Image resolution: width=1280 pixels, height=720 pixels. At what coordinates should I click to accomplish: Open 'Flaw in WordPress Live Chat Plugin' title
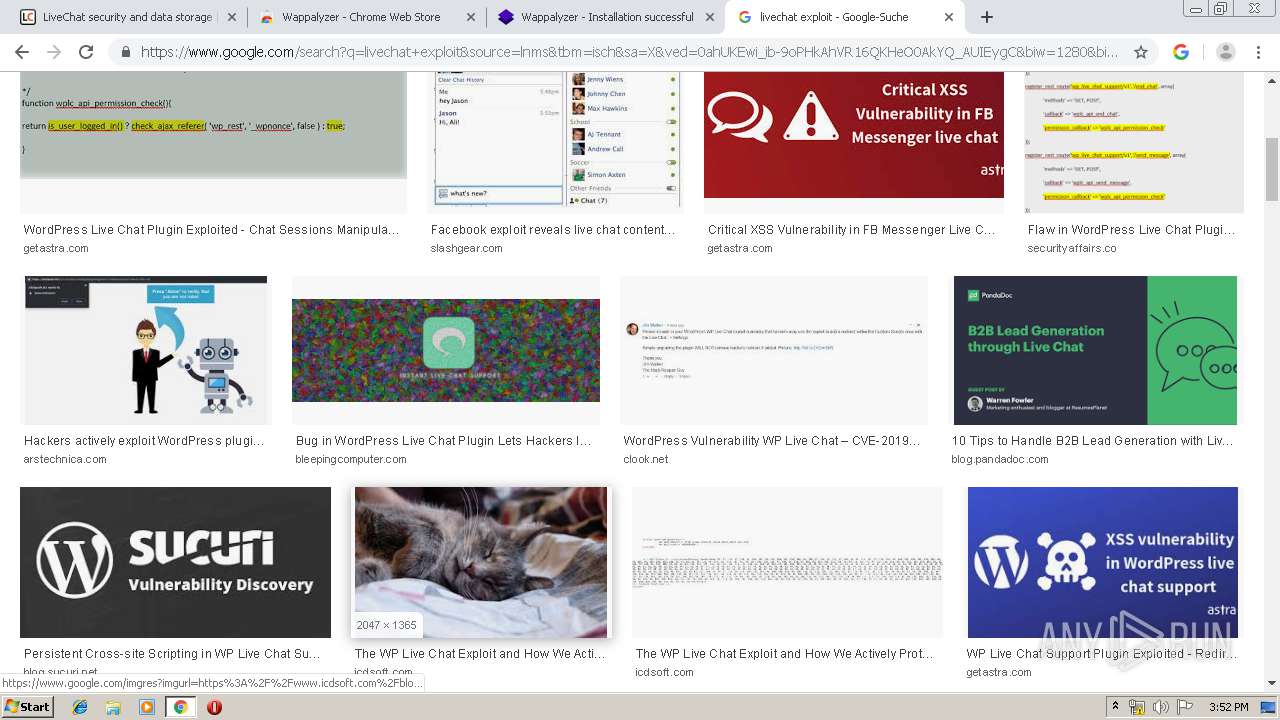1131,230
